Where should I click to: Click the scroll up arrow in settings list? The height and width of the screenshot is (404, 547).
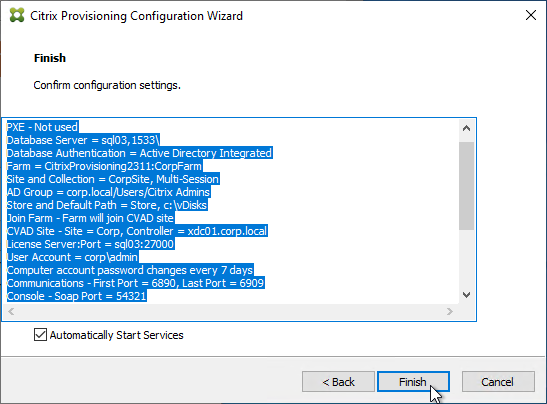click(466, 128)
